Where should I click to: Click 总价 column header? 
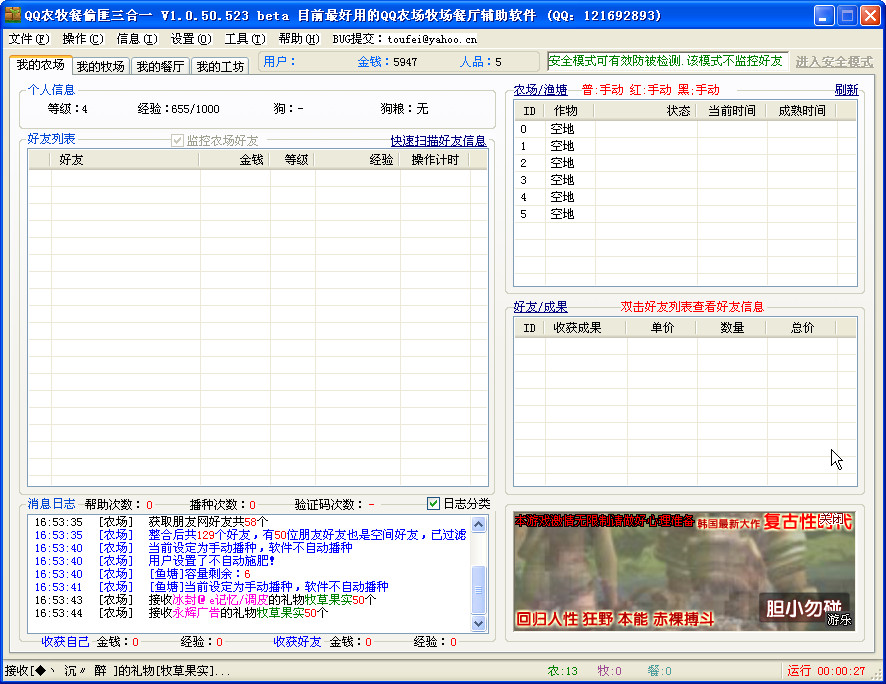(x=801, y=328)
